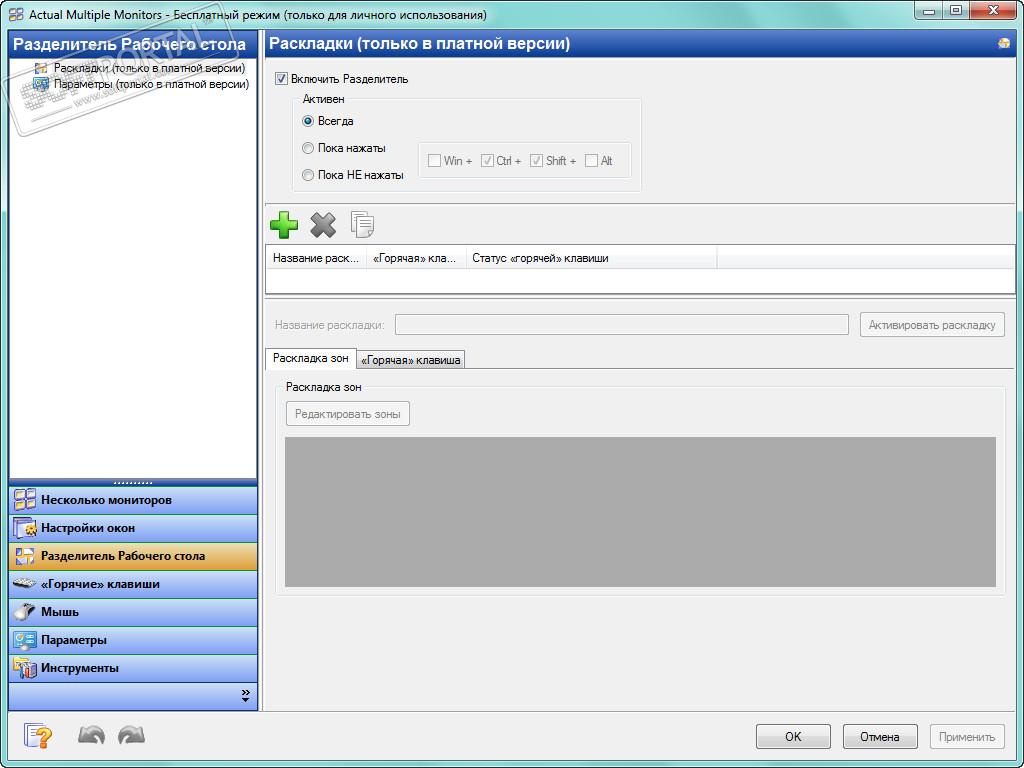Click the Несколько мониторов section icon
Screen dimensions: 1024x768
tap(25, 500)
